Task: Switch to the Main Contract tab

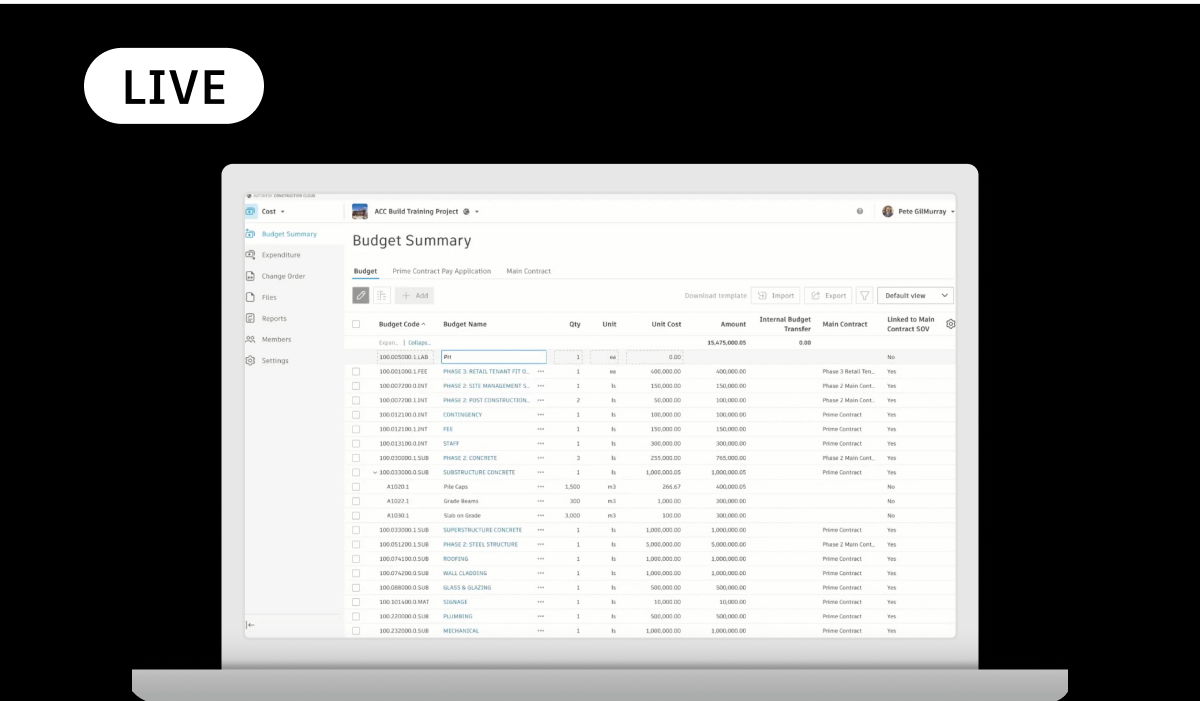Action: pos(528,270)
